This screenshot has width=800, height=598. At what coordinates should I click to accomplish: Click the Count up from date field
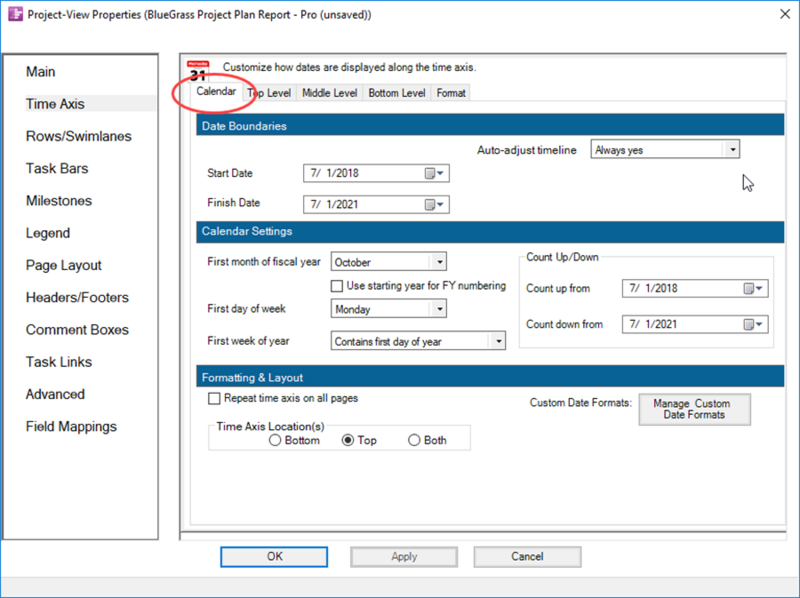click(695, 288)
